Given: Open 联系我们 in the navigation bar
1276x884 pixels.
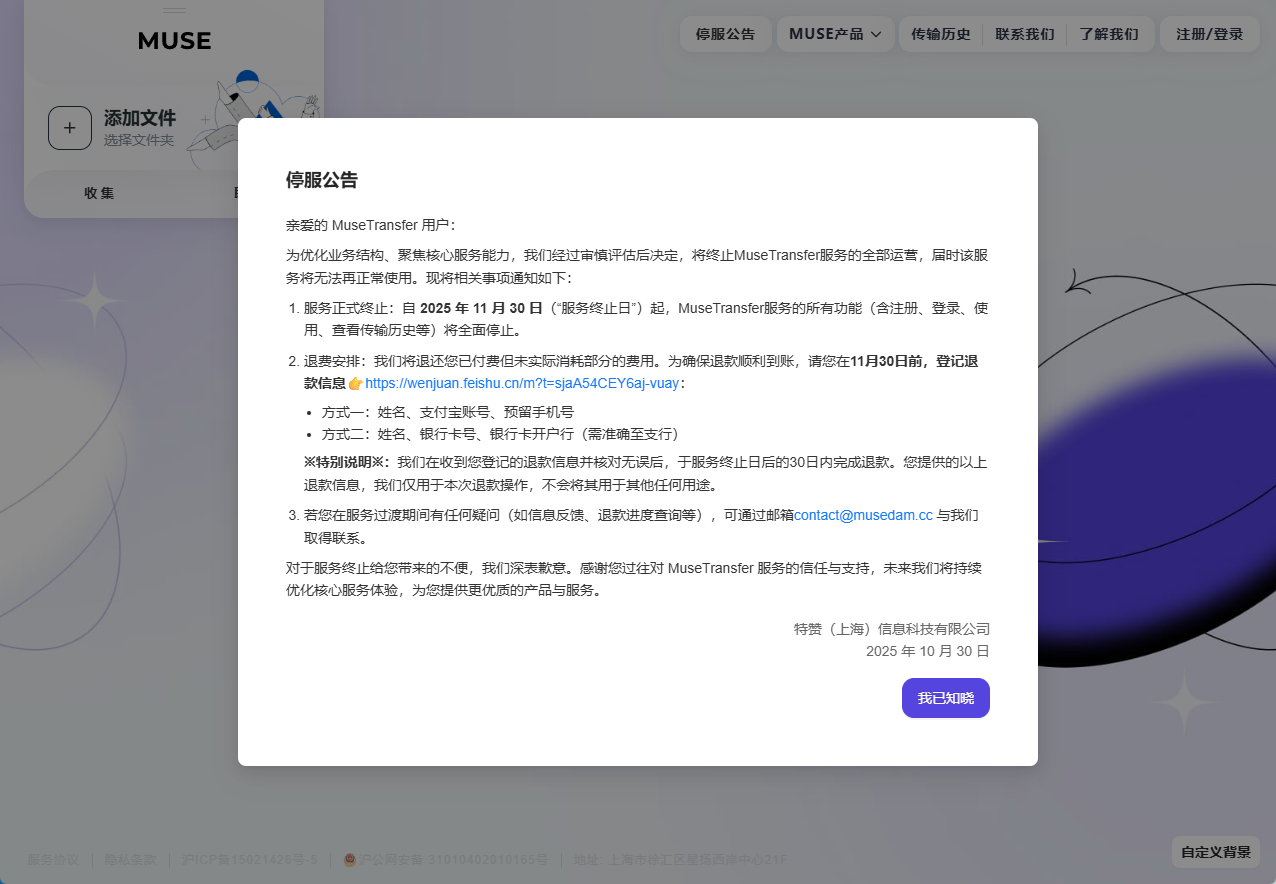Looking at the screenshot, I should pyautogui.click(x=1024, y=34).
